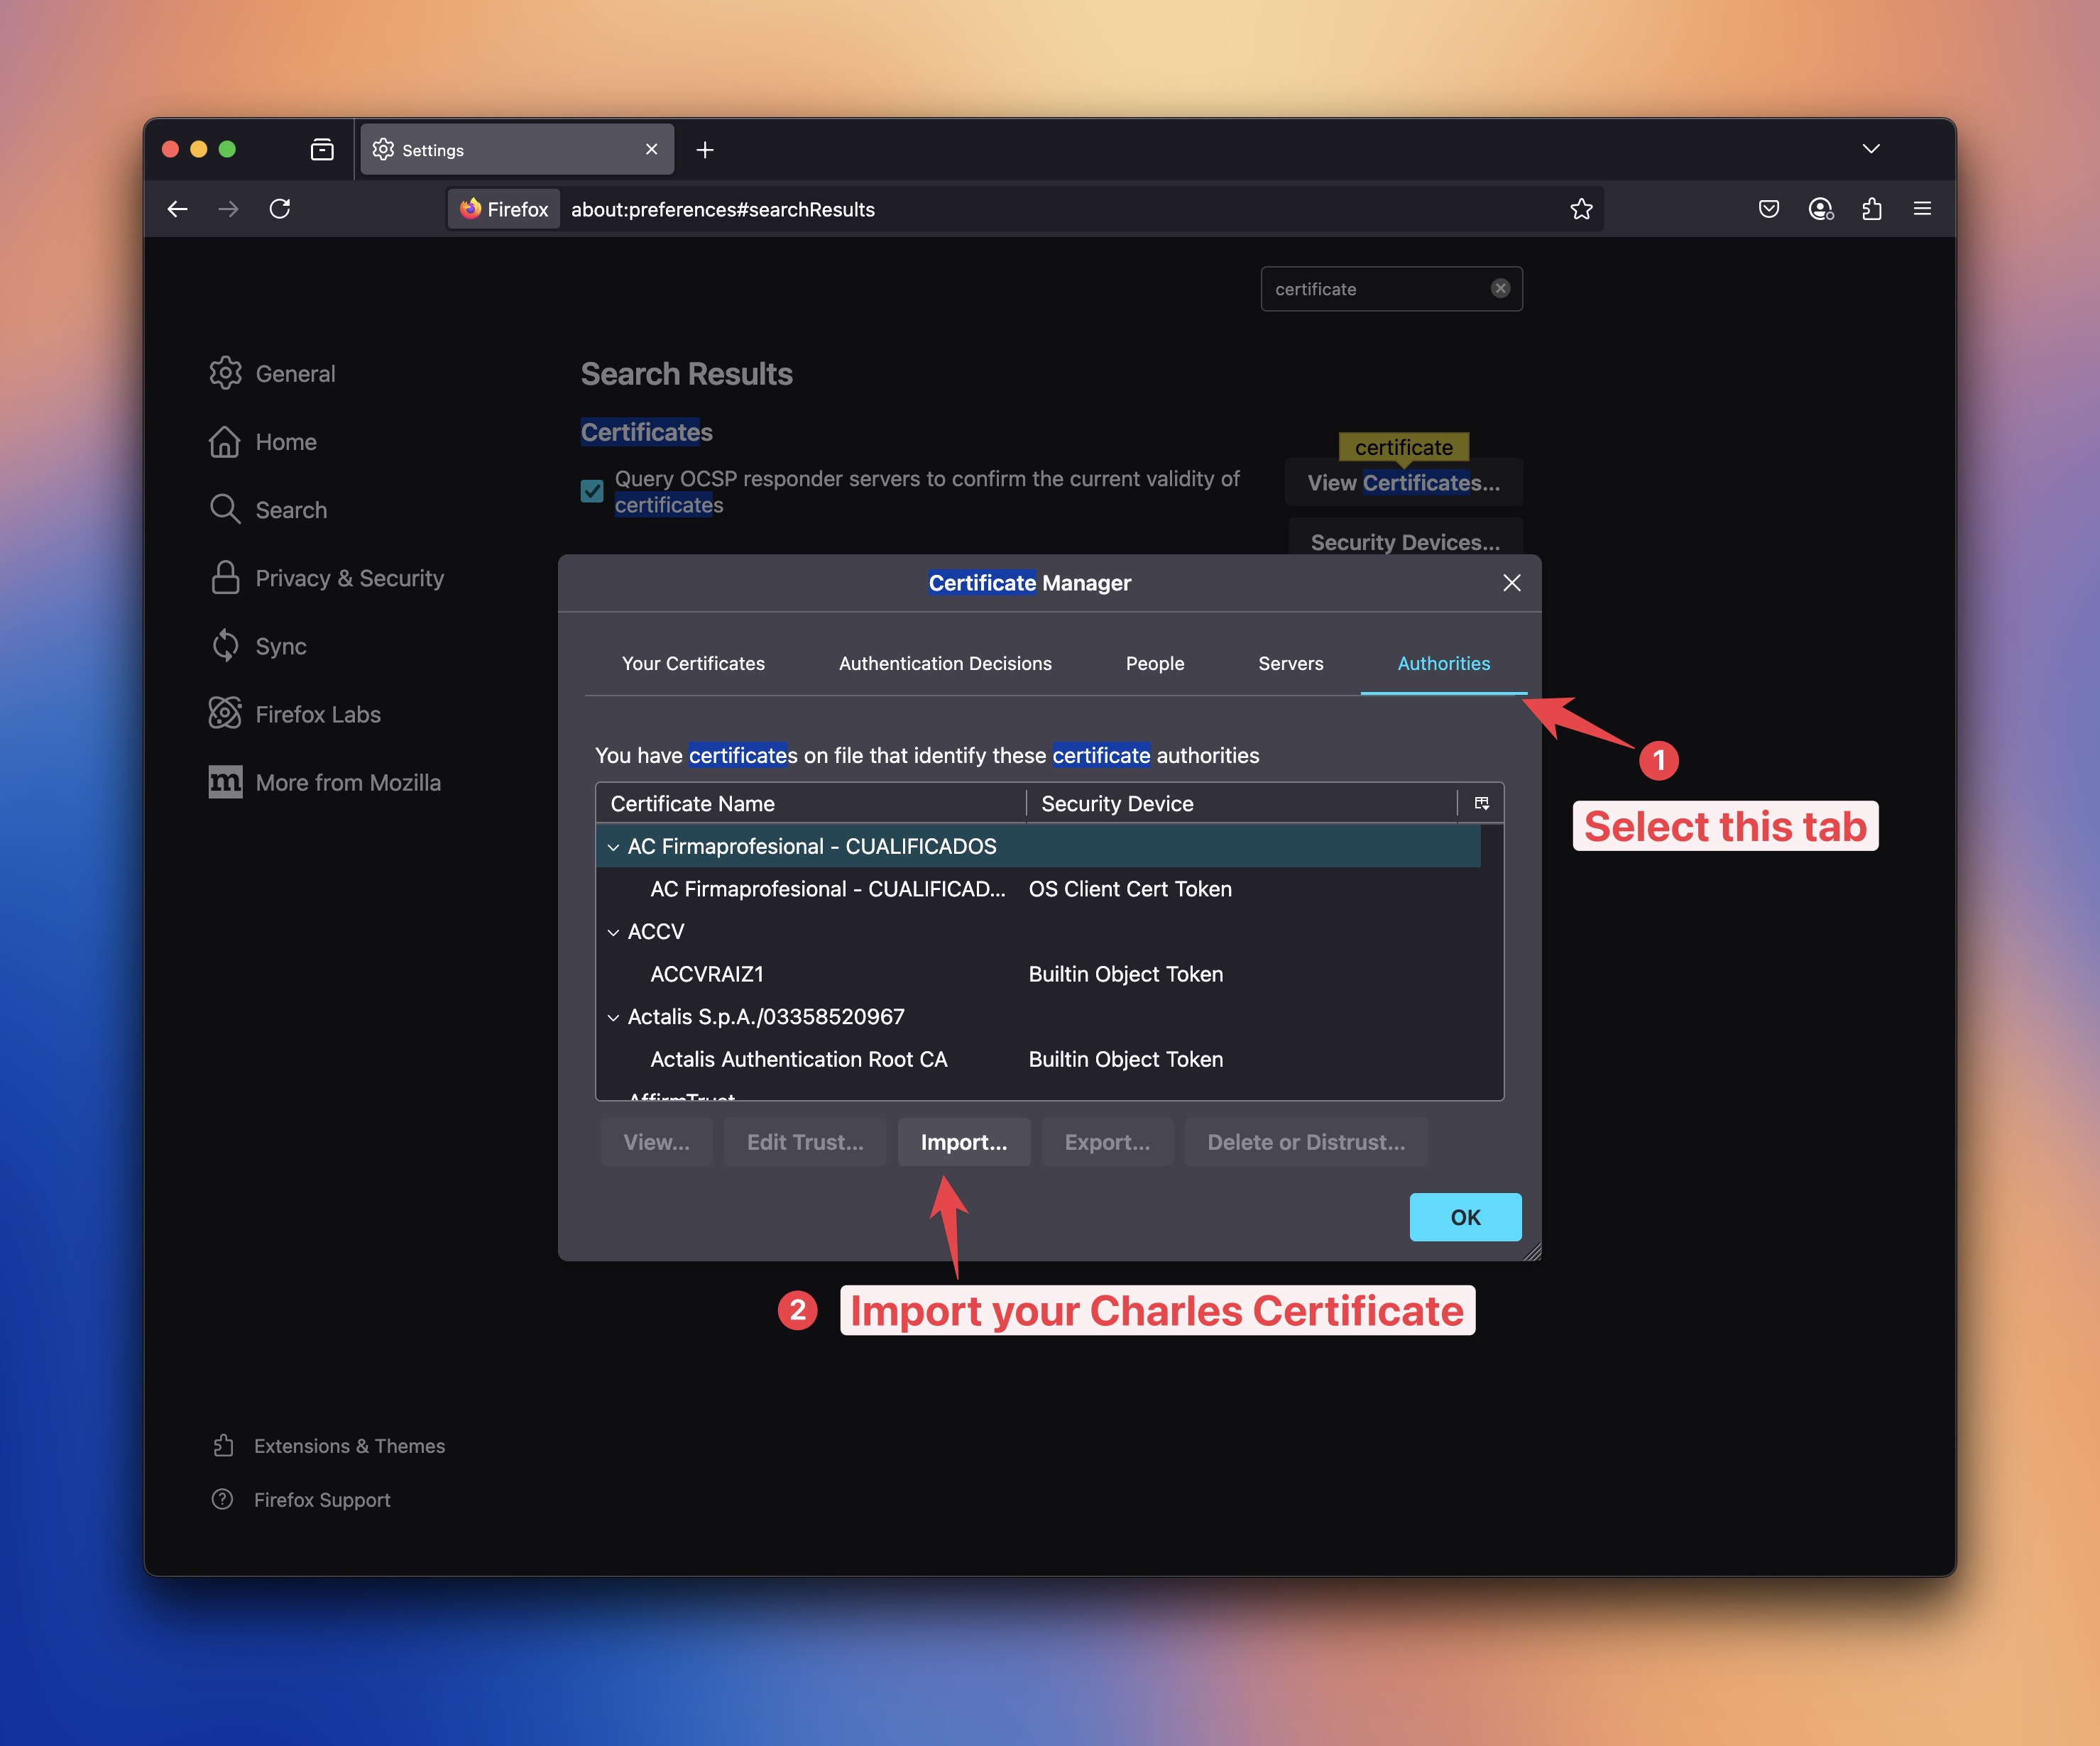Click the Security Devices... button
Viewport: 2100px width, 1746px height.
click(1405, 537)
